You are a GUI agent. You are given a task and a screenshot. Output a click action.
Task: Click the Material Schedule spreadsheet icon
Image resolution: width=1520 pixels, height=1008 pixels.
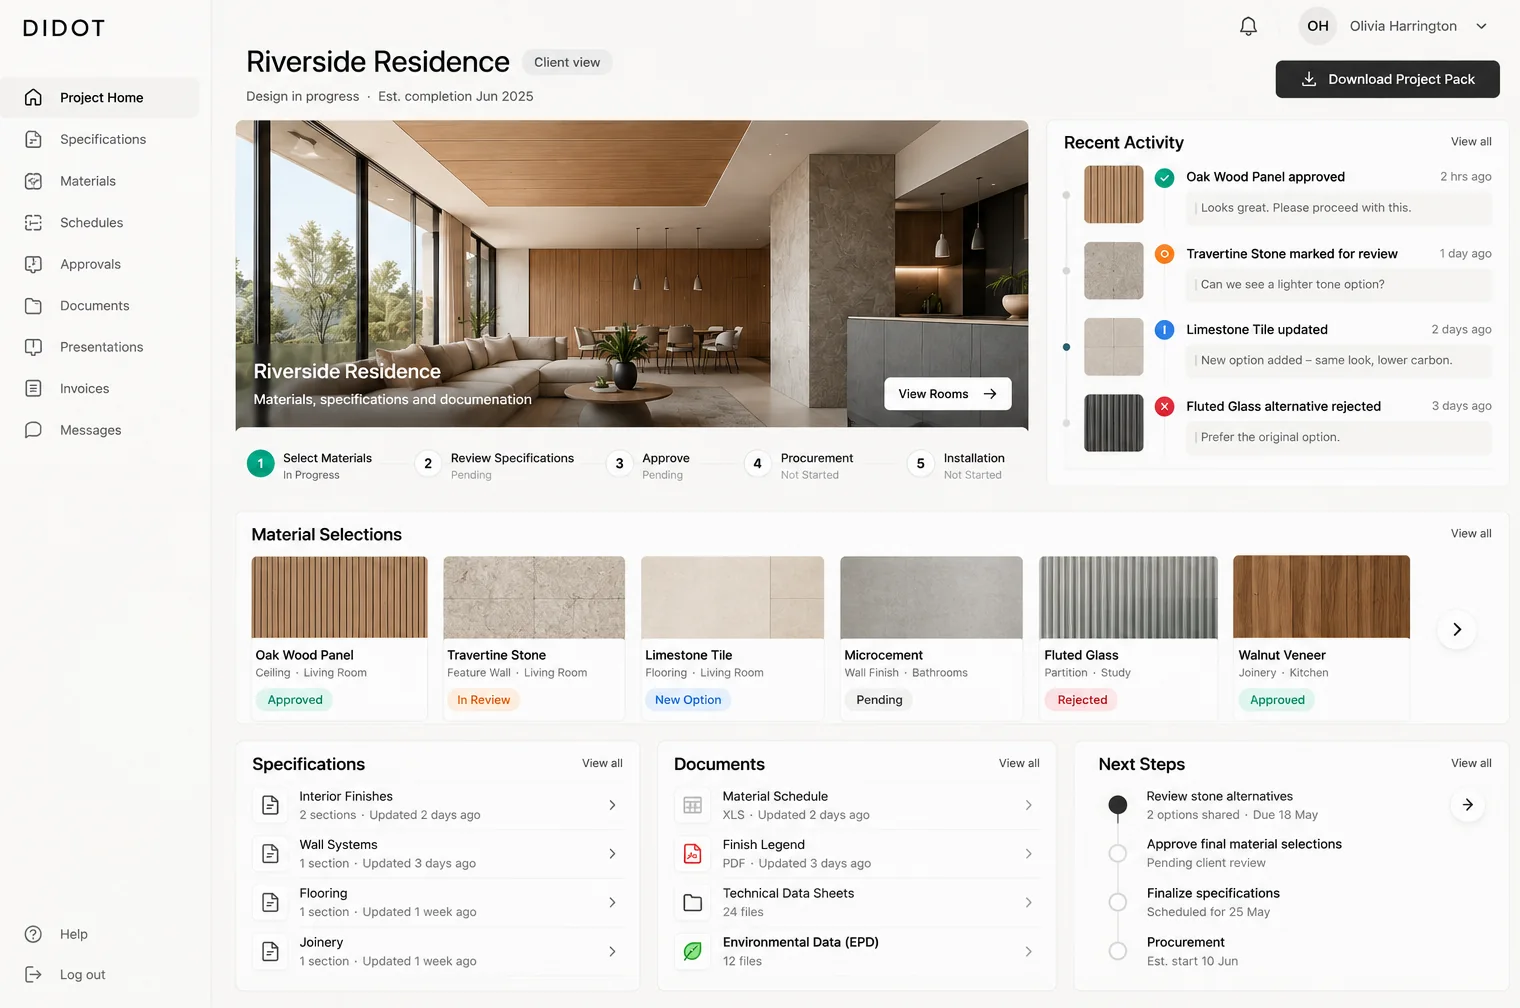click(x=692, y=805)
